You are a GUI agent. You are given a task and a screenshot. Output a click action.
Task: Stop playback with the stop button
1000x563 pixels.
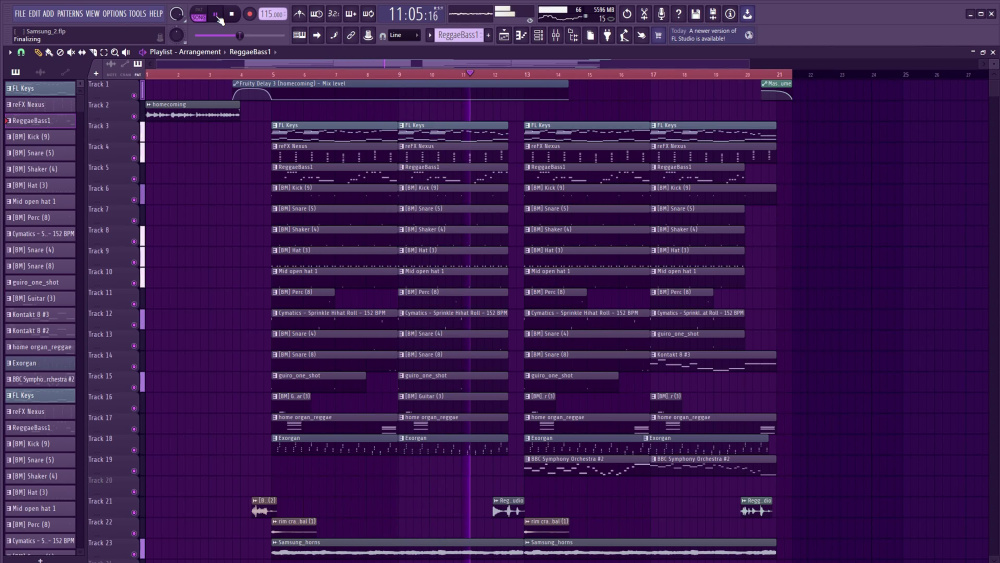tap(232, 14)
